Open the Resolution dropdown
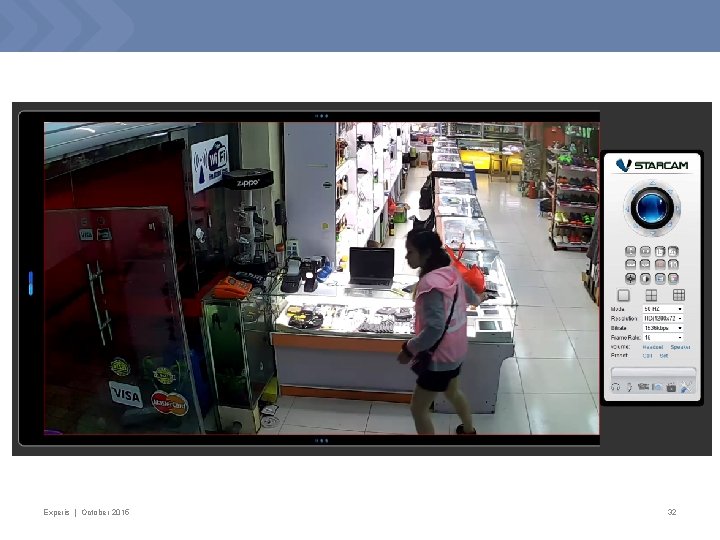The height and width of the screenshot is (540, 720). coord(663,318)
